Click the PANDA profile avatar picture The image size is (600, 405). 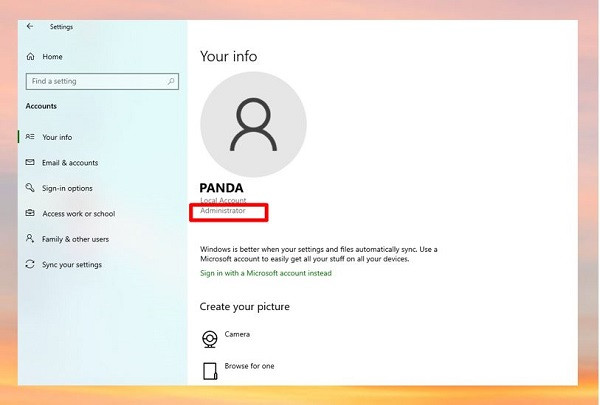tap(253, 124)
